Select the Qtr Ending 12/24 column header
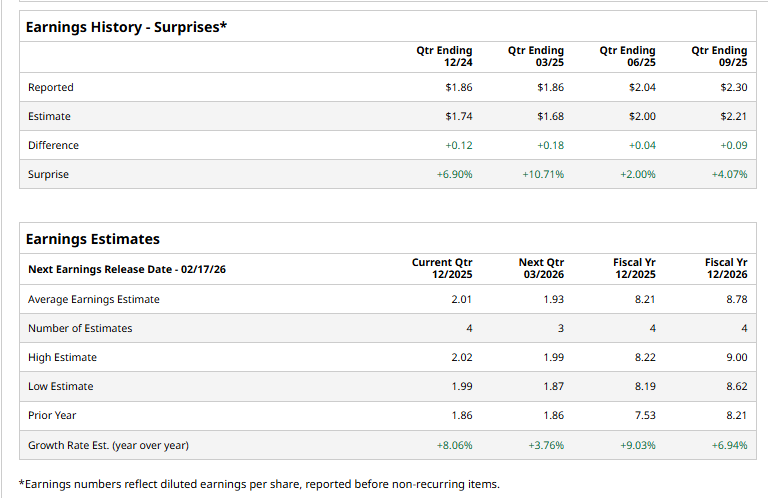768x498 pixels. [x=444, y=56]
